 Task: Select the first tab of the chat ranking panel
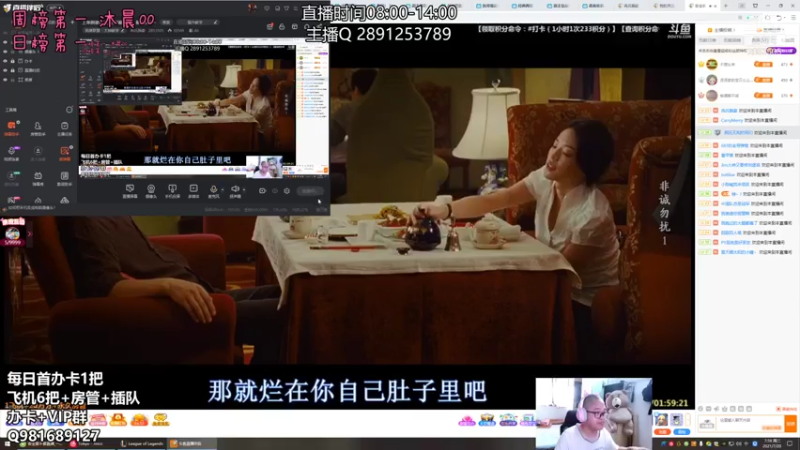click(707, 40)
